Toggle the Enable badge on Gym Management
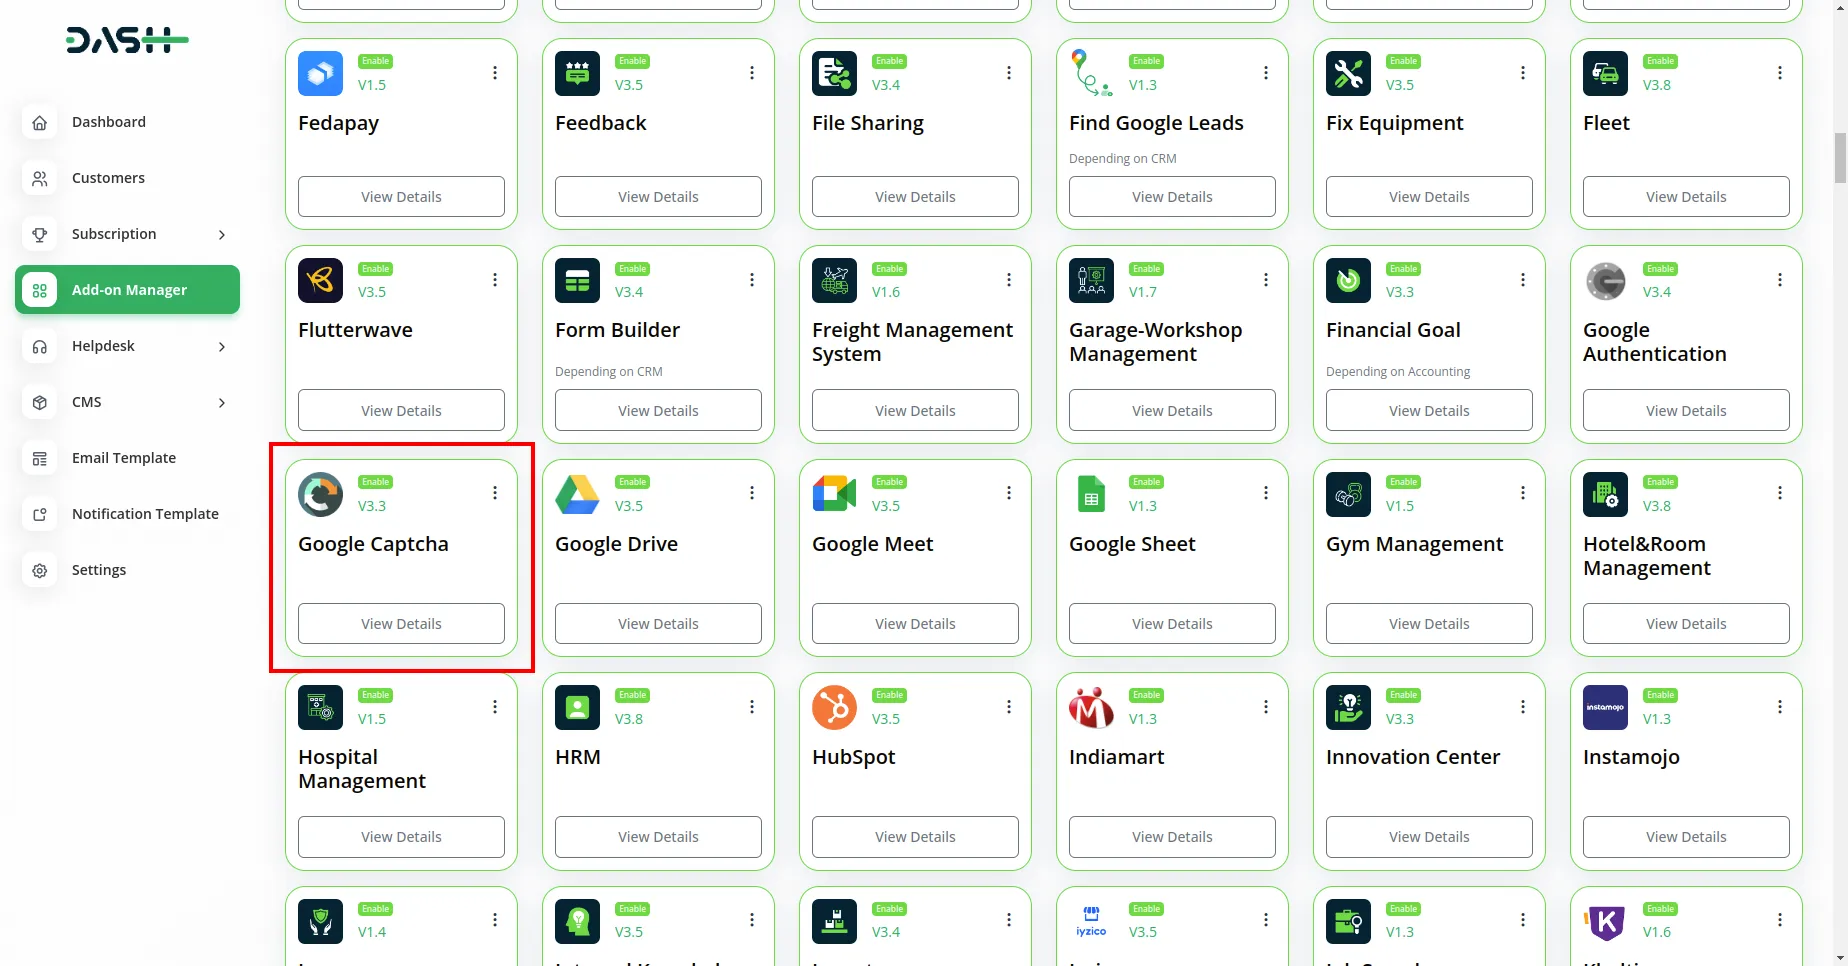This screenshot has width=1848, height=966. tap(1404, 482)
